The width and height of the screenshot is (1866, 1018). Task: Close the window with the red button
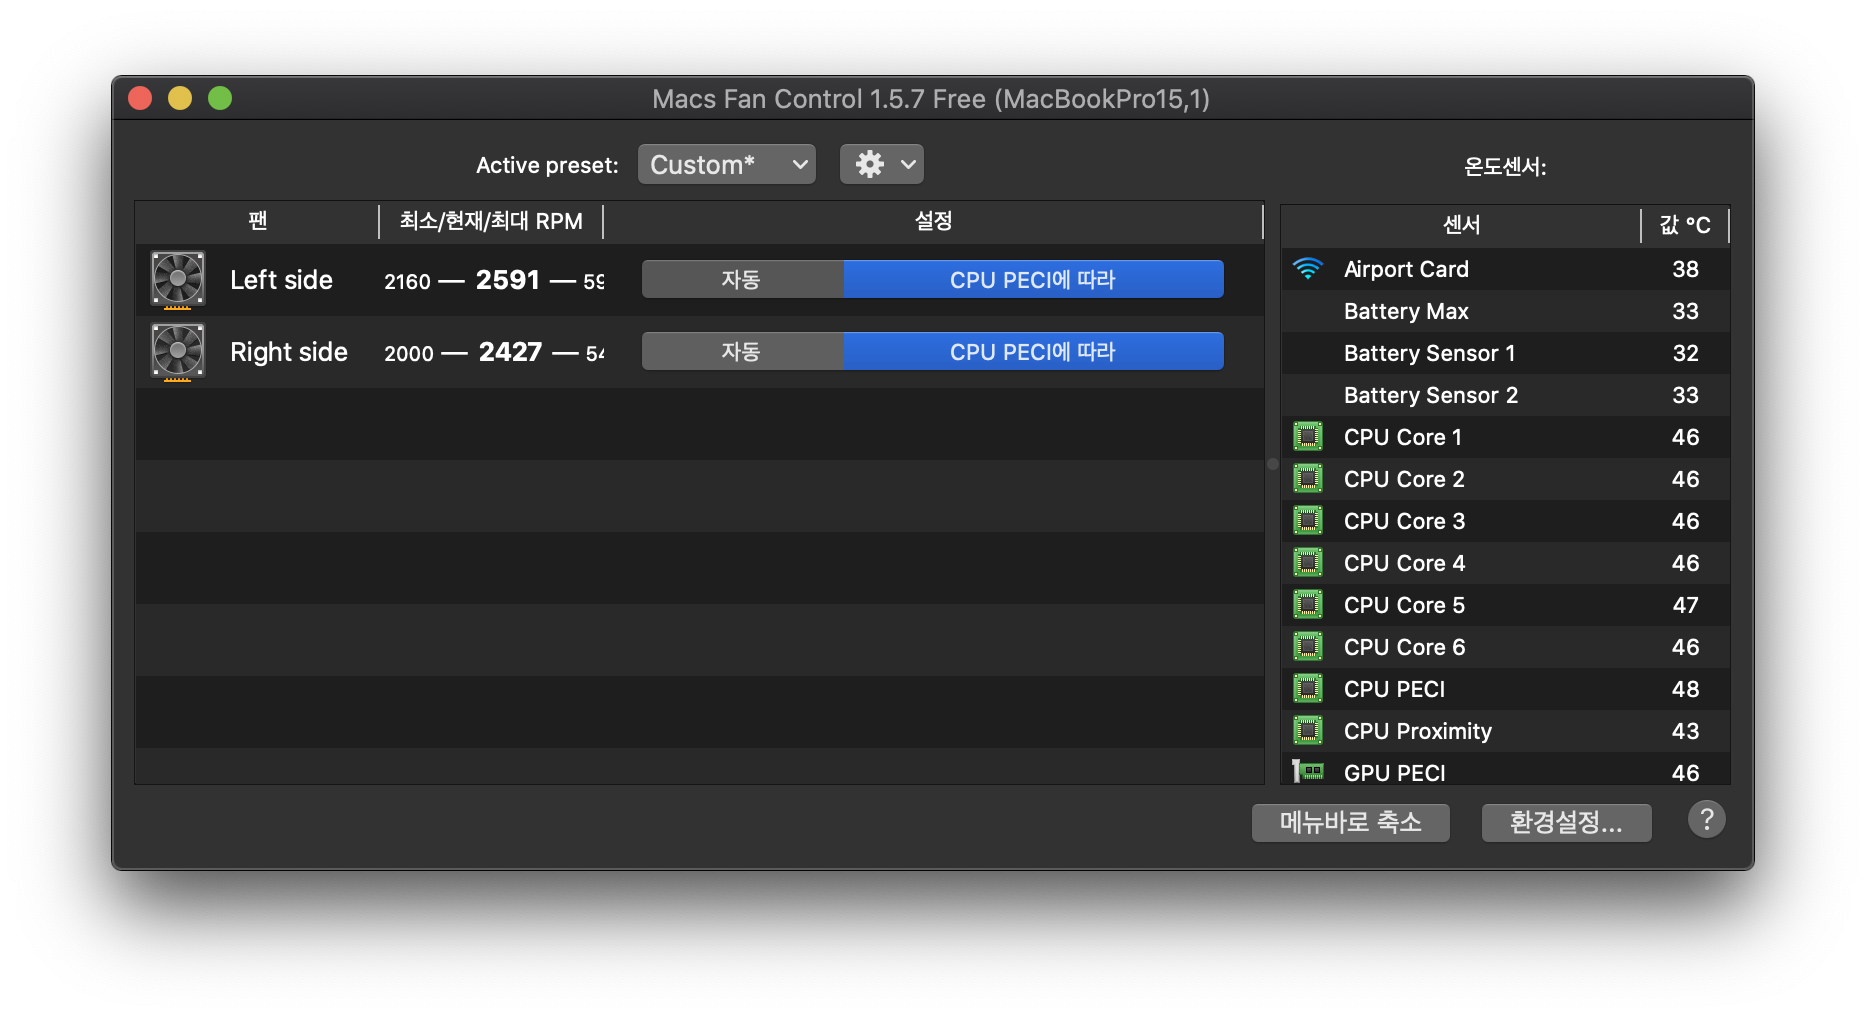[140, 98]
